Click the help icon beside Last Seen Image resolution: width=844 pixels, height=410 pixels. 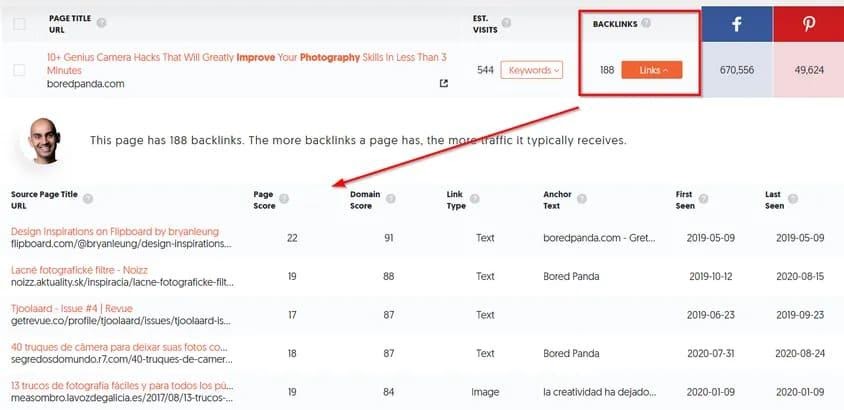(792, 199)
